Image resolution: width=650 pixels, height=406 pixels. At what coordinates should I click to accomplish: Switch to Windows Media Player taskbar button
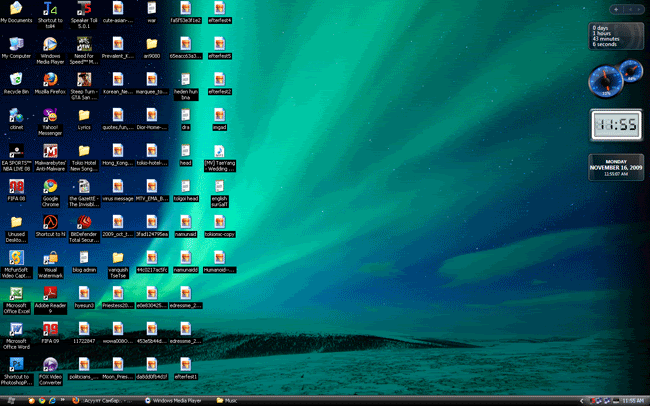172,400
